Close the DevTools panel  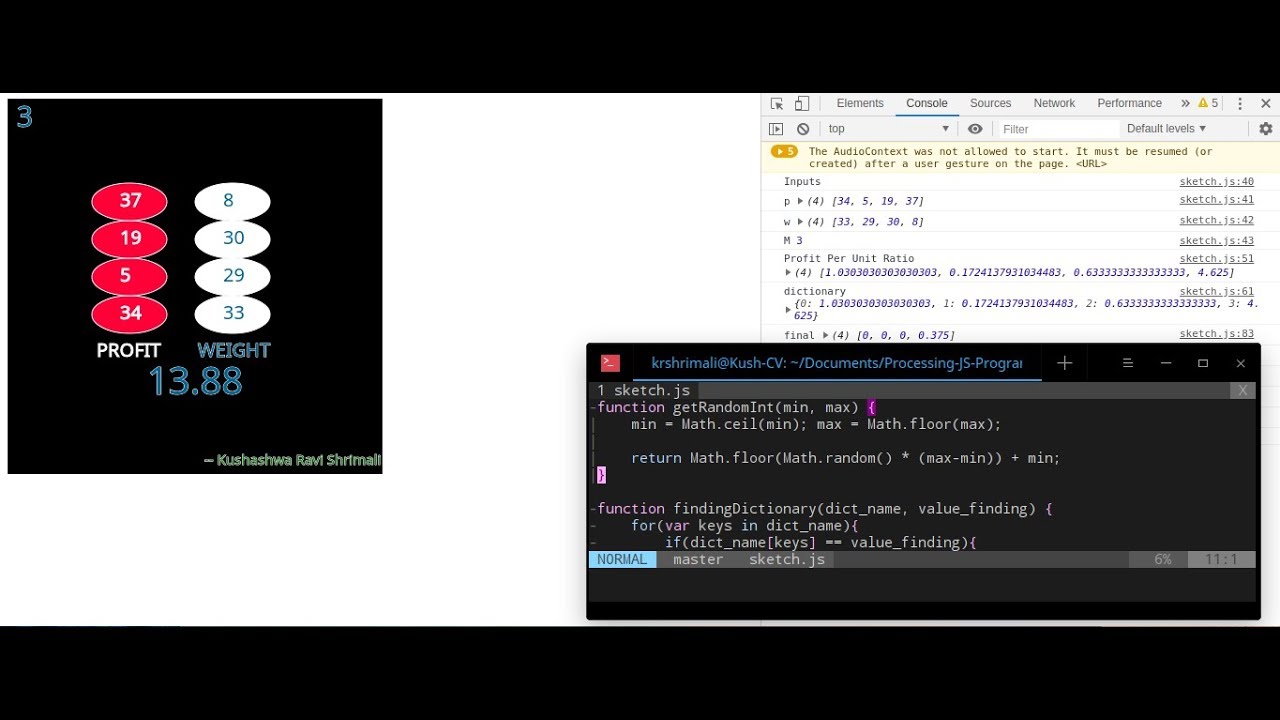pos(1266,103)
